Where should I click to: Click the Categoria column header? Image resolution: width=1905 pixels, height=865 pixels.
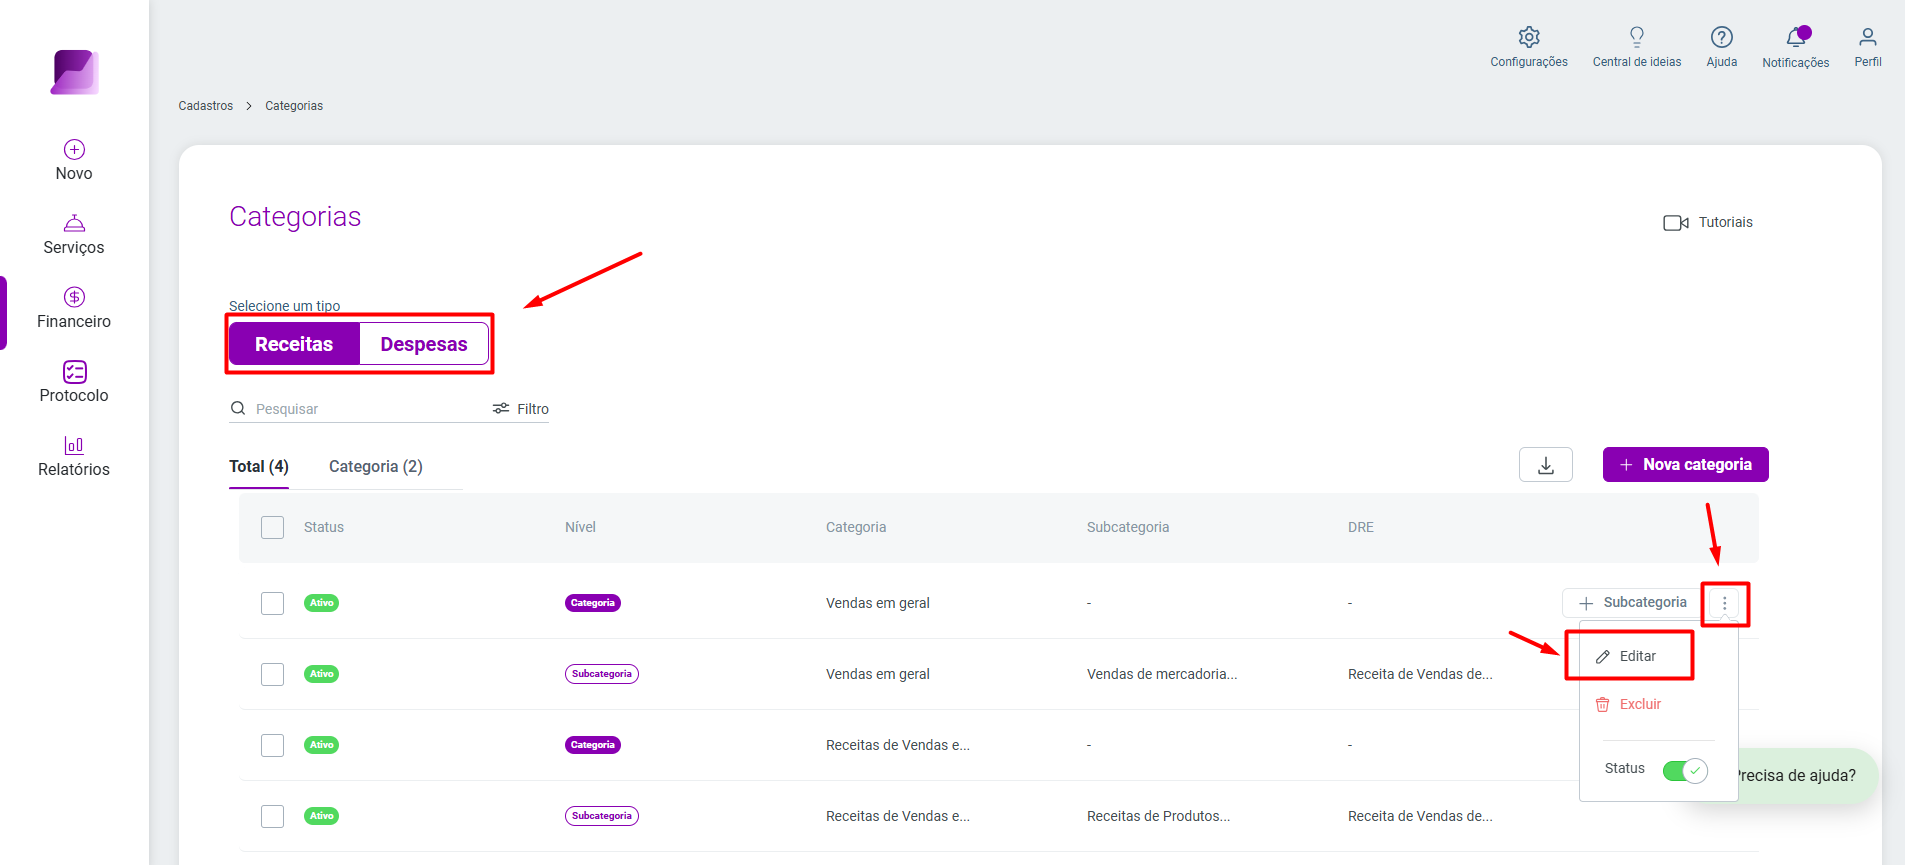coord(856,527)
